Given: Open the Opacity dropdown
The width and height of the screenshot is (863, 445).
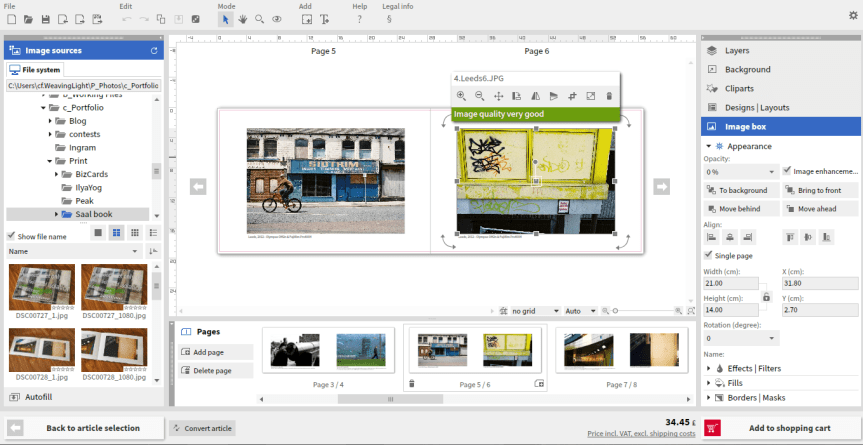Looking at the screenshot, I should pos(740,172).
